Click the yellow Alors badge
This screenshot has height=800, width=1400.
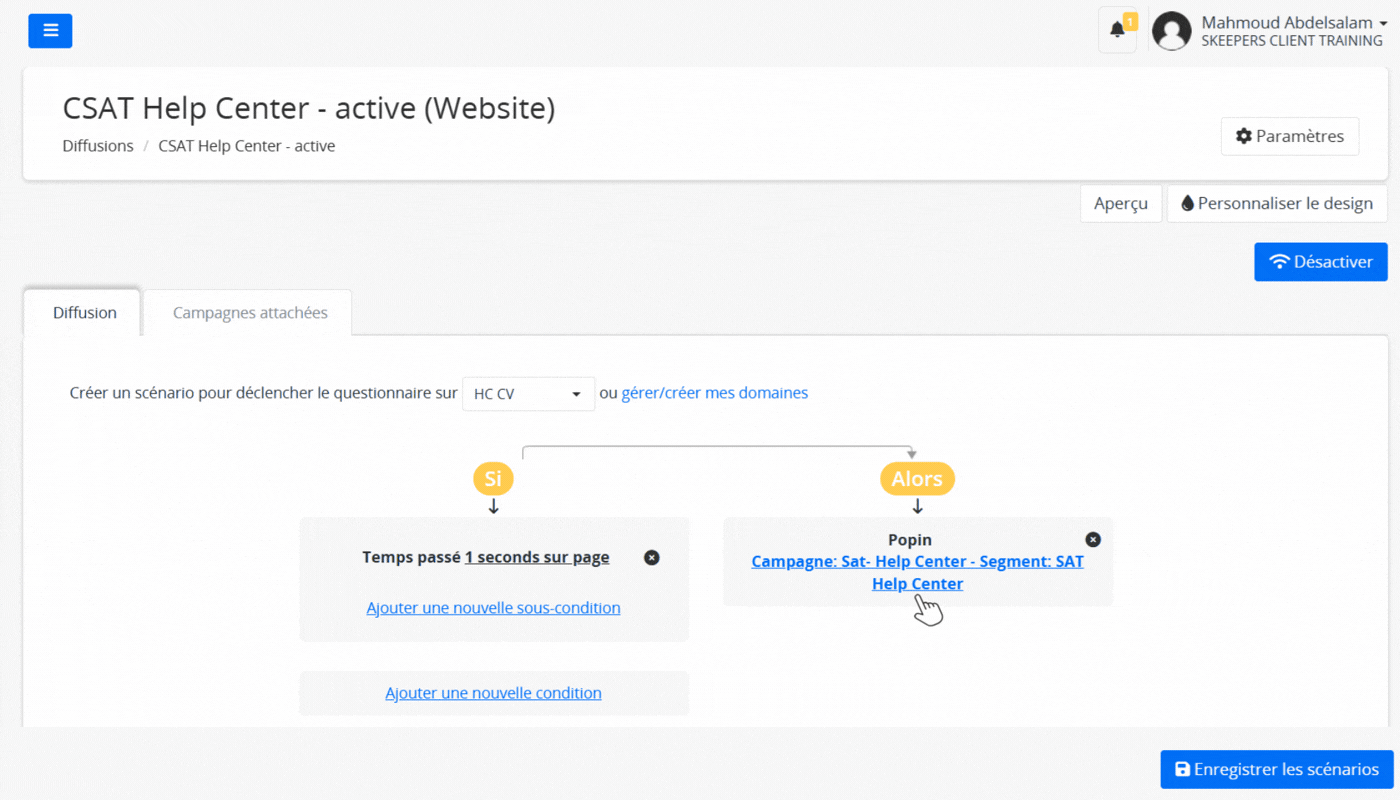tap(917, 479)
